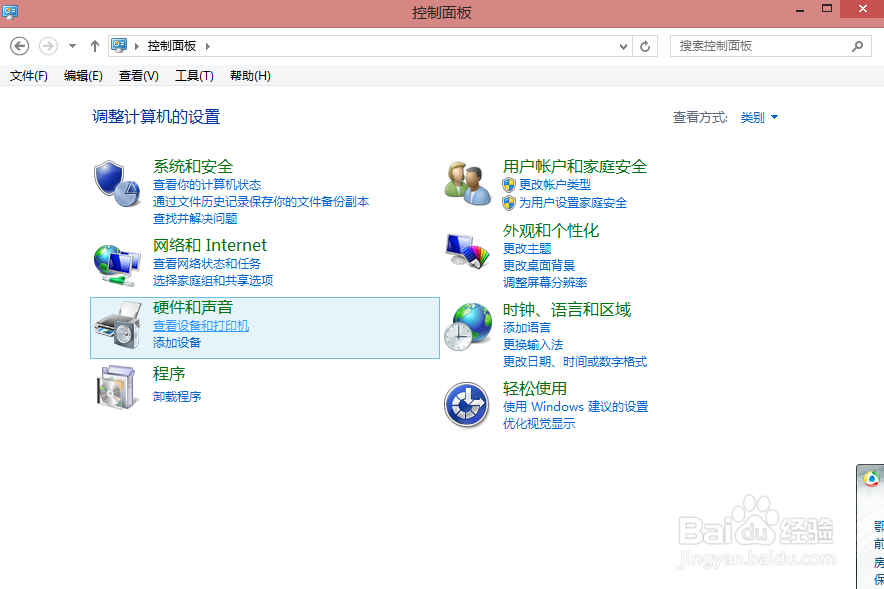Image resolution: width=884 pixels, height=589 pixels.
Task: Open the 查看(V) menu
Action: [x=139, y=76]
